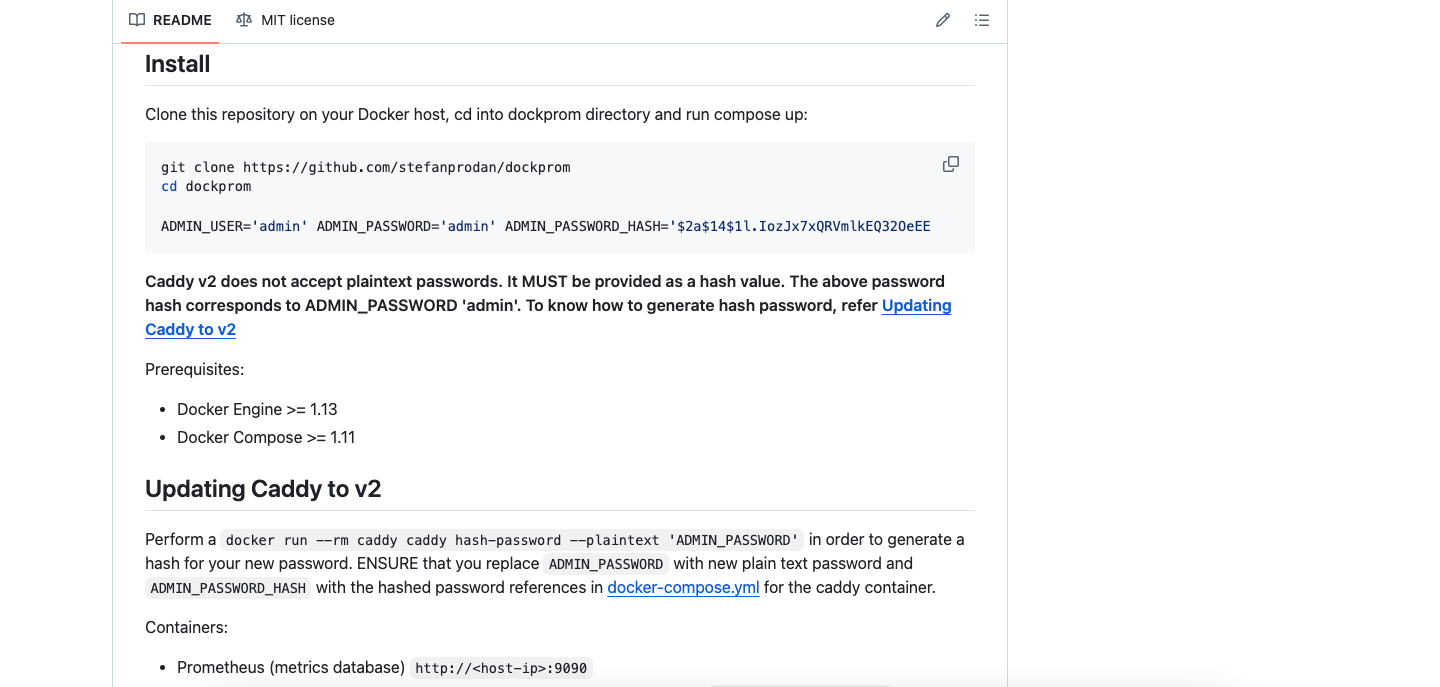Click the docker run hash-password inline command
This screenshot has height=687, width=1440.
click(x=512, y=540)
